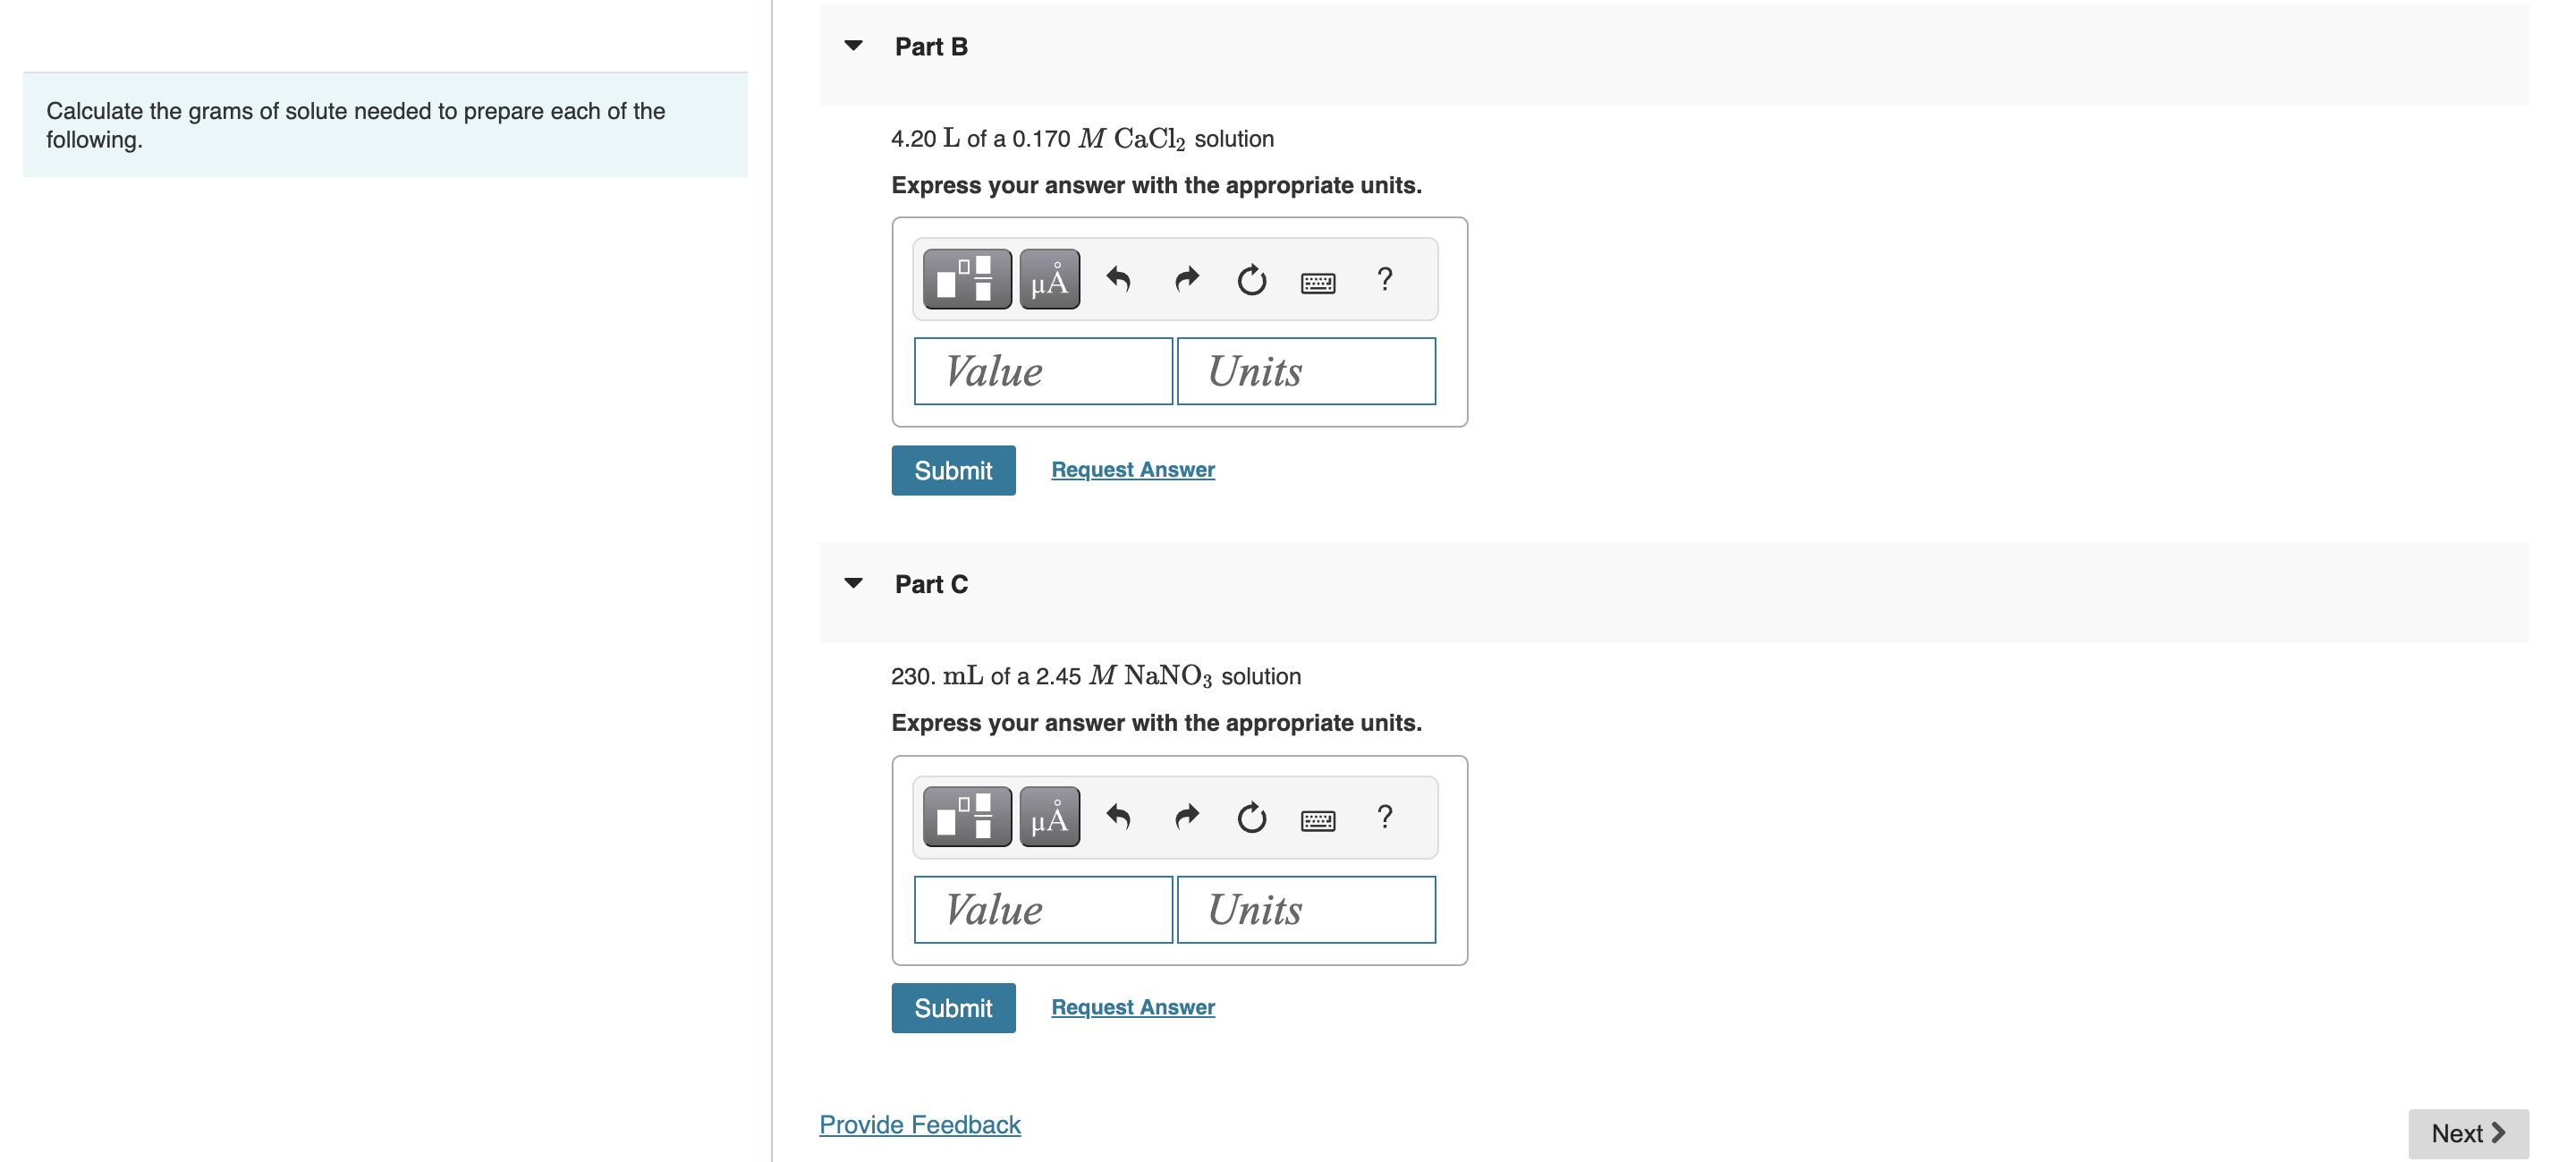Click the undo arrow in Part C toolbar
The image size is (2576, 1162).
click(1118, 817)
